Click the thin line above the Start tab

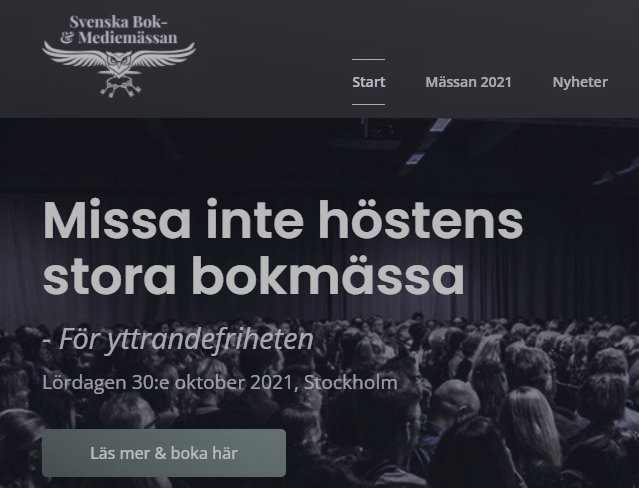point(368,60)
